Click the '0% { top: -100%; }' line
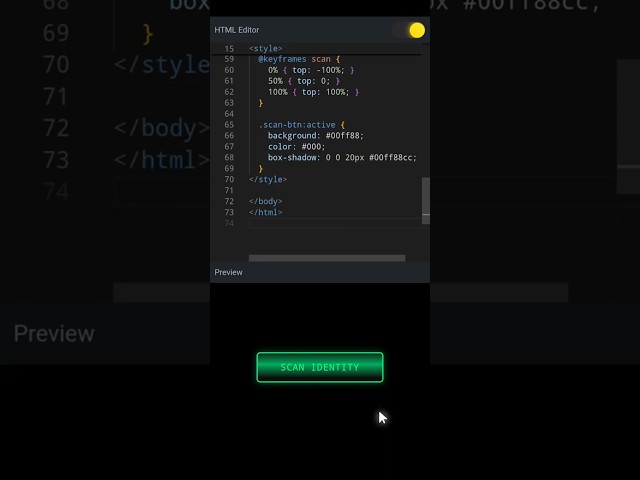The width and height of the screenshot is (640, 480). 311,70
